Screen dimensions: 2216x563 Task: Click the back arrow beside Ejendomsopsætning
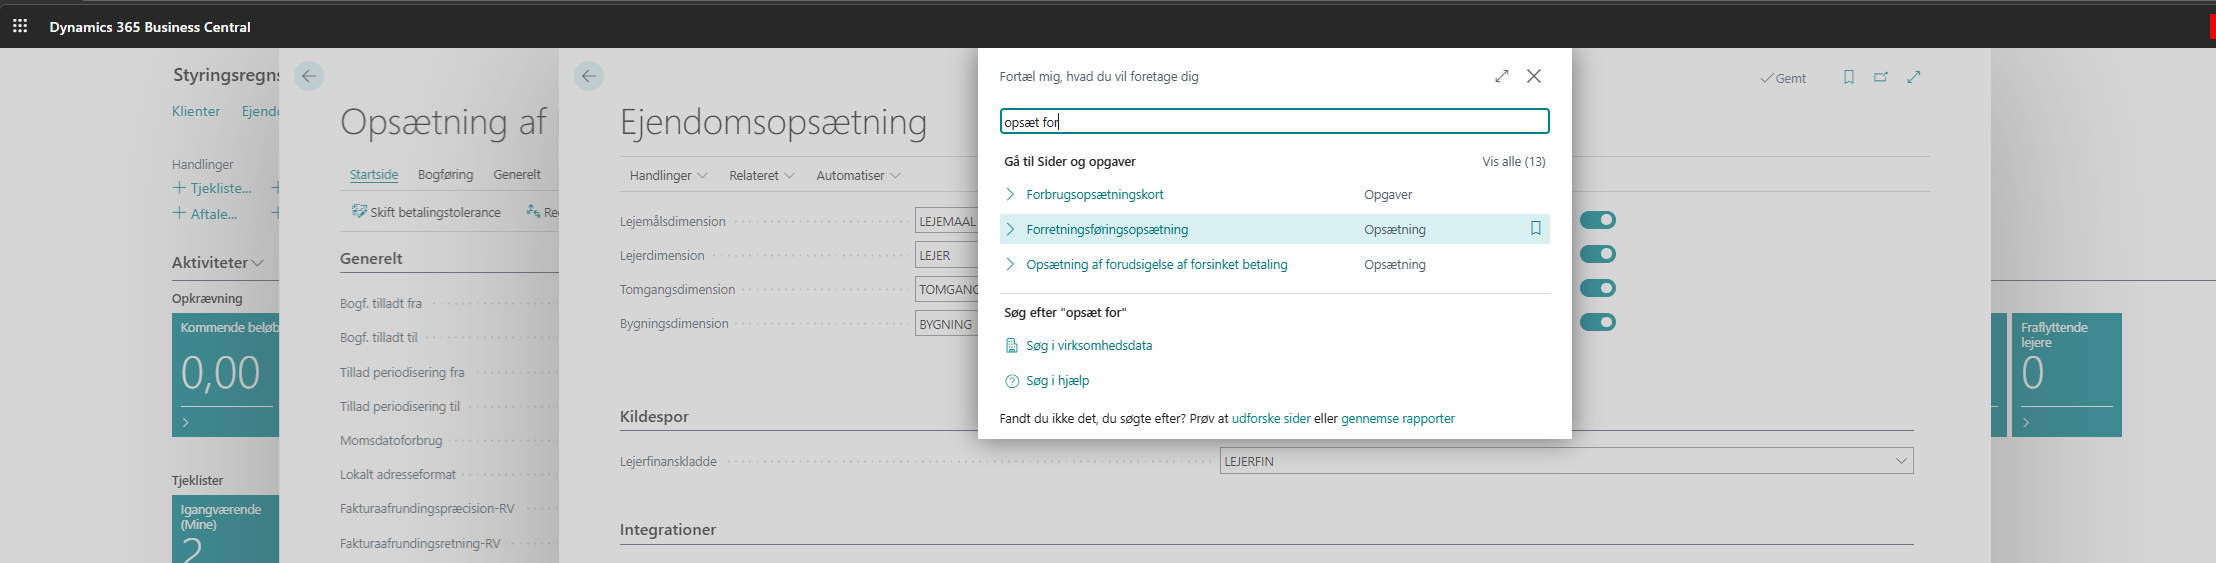pyautogui.click(x=589, y=76)
